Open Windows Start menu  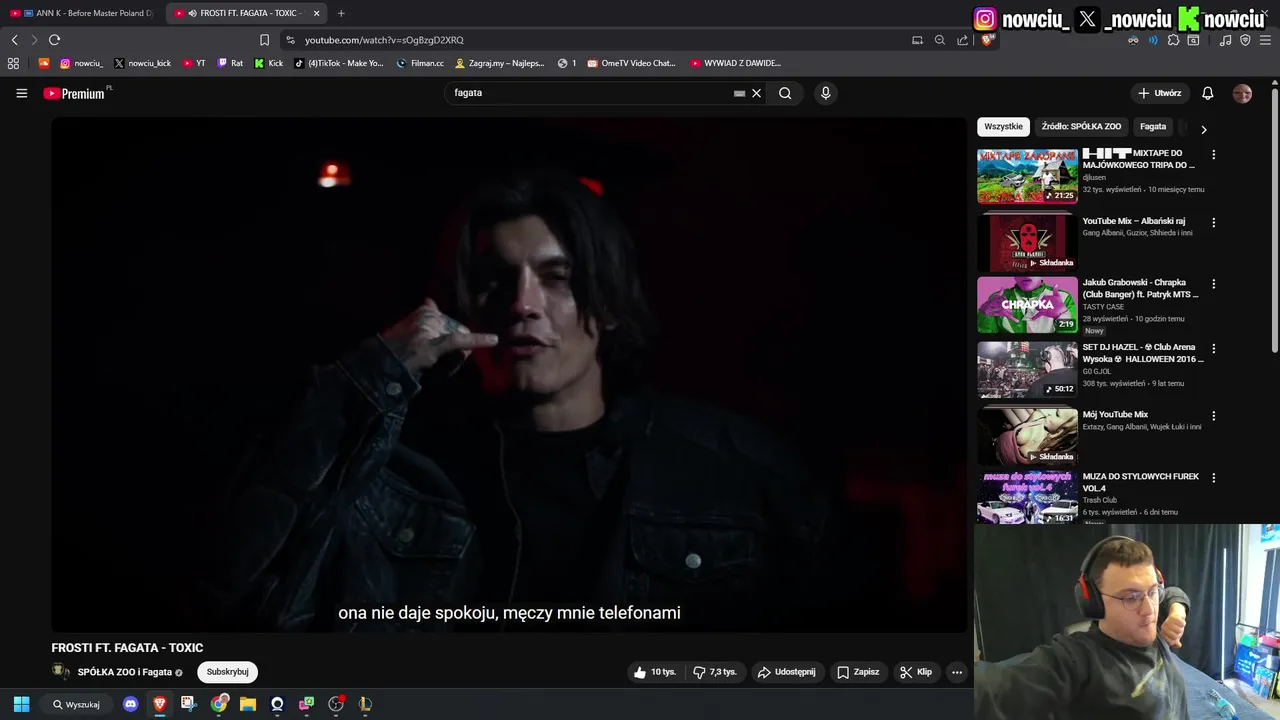(x=21, y=704)
